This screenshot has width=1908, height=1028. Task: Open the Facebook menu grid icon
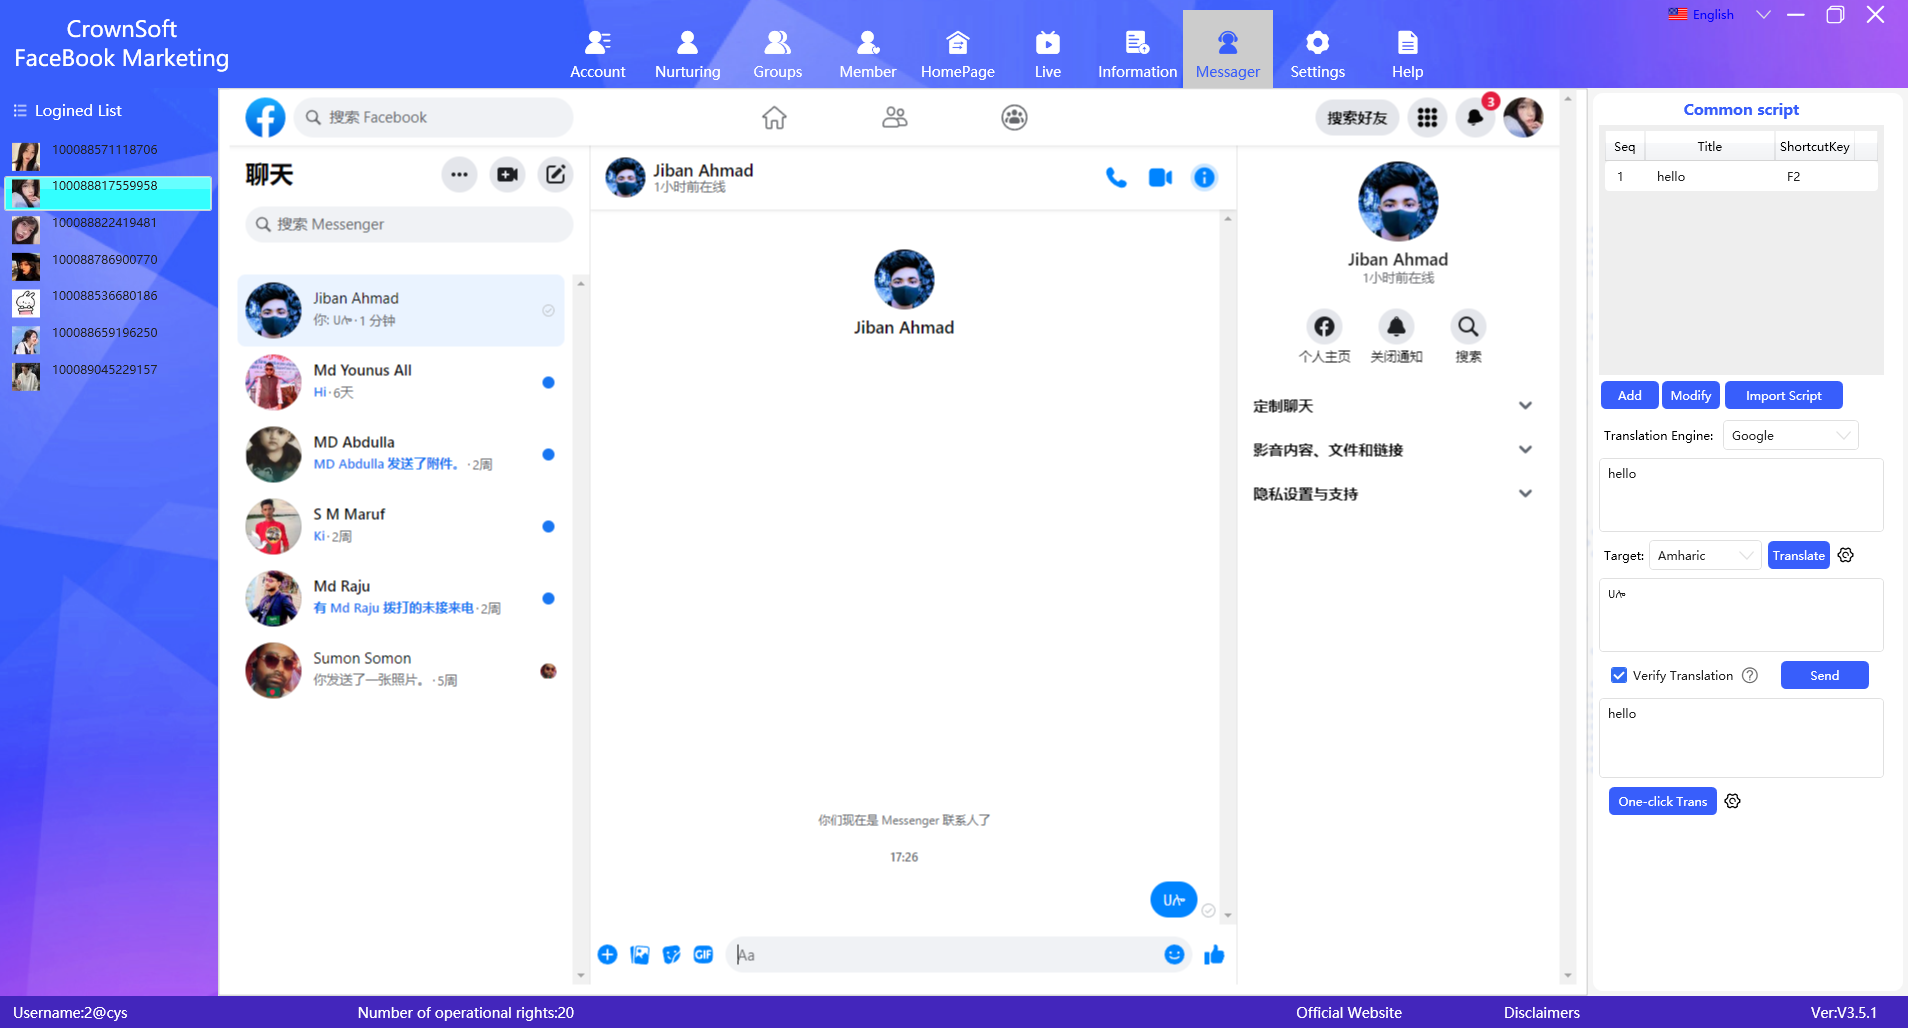tap(1427, 117)
